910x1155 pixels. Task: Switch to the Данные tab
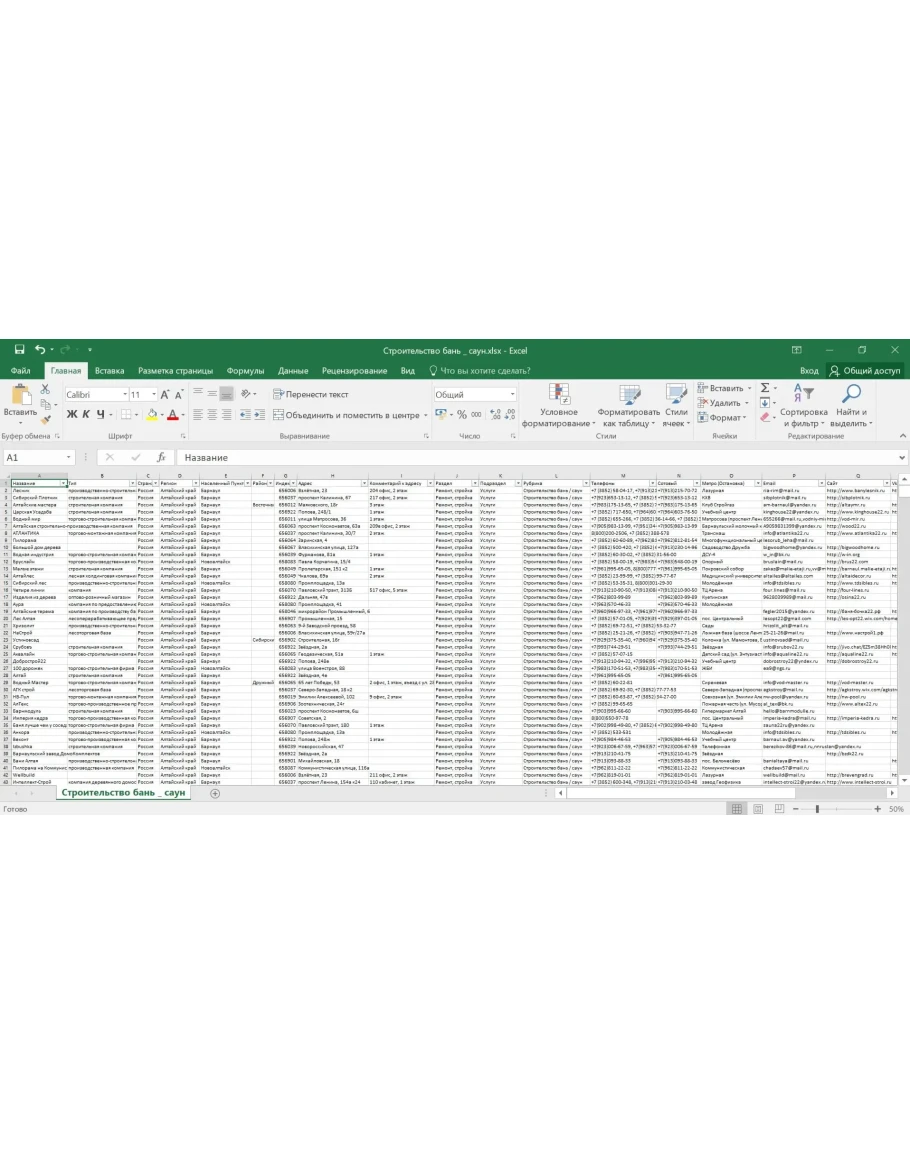coord(293,371)
